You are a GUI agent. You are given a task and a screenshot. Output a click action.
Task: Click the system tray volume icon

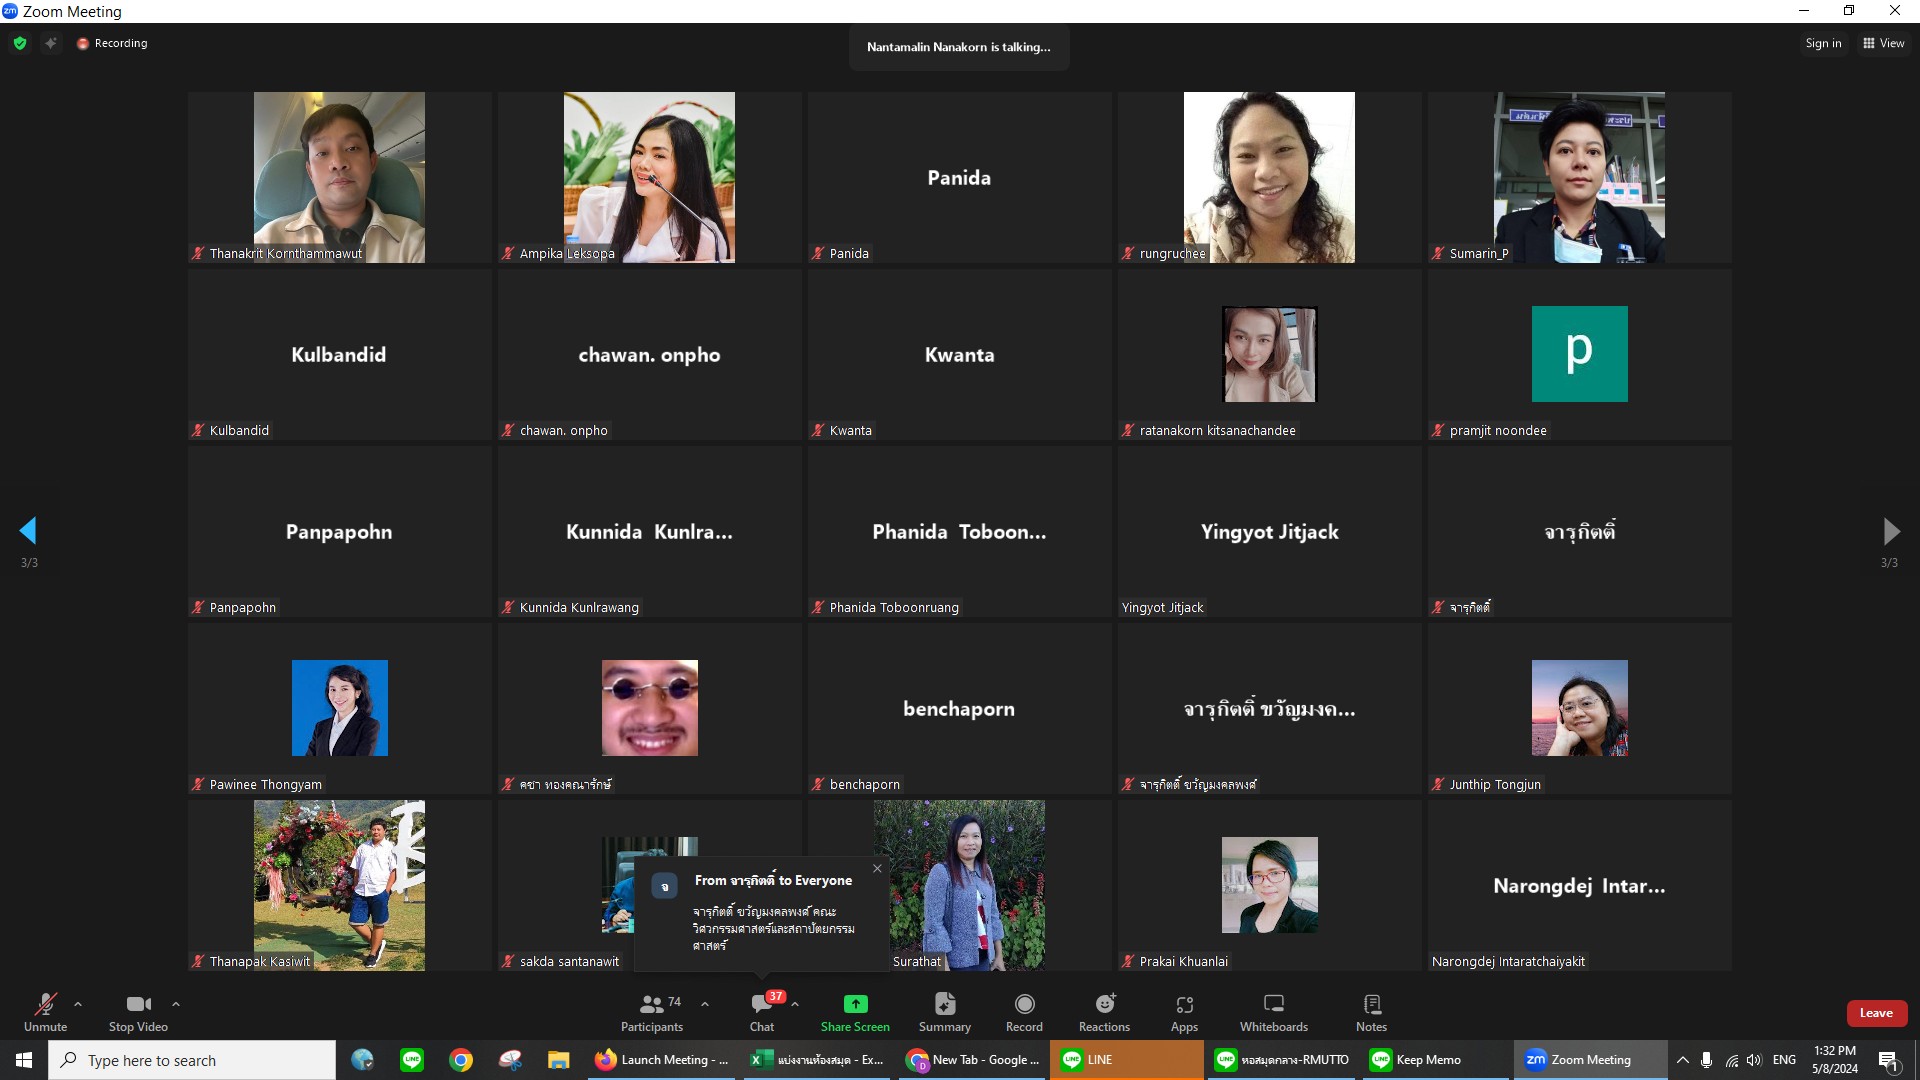1754,1060
